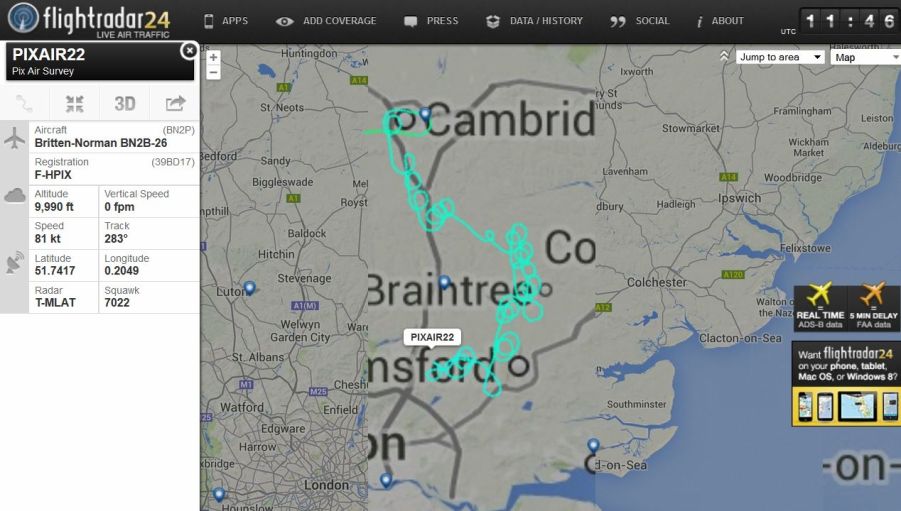Select REAL TIME ADS-B data plane
This screenshot has width=901, height=511.
click(820, 306)
